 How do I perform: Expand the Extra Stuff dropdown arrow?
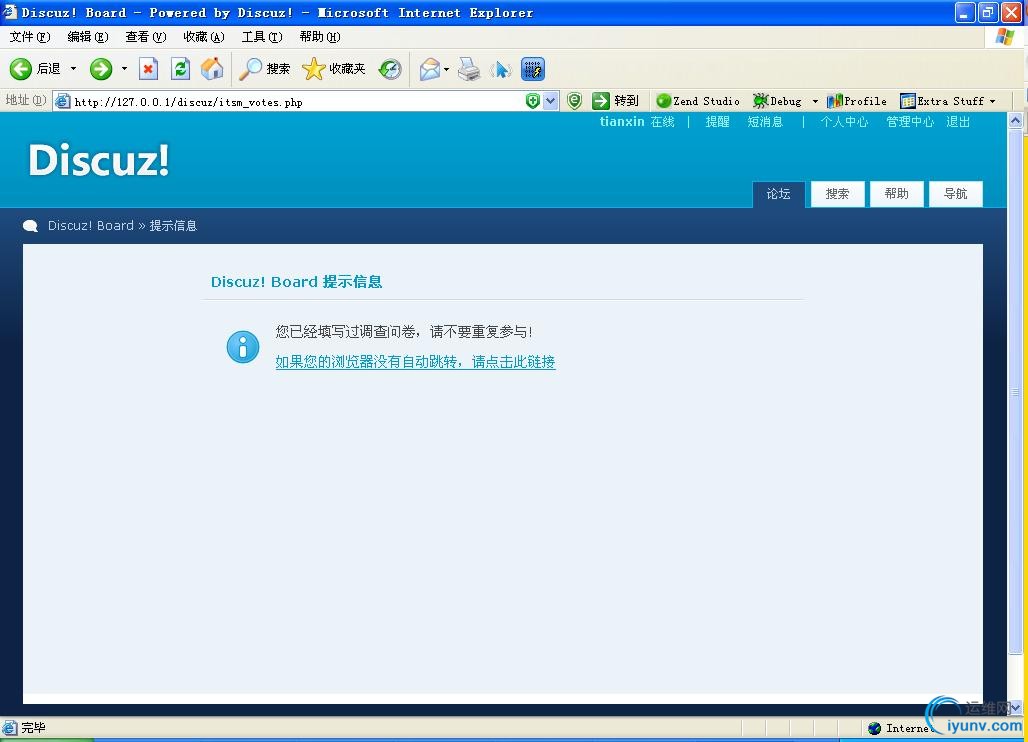tap(993, 101)
